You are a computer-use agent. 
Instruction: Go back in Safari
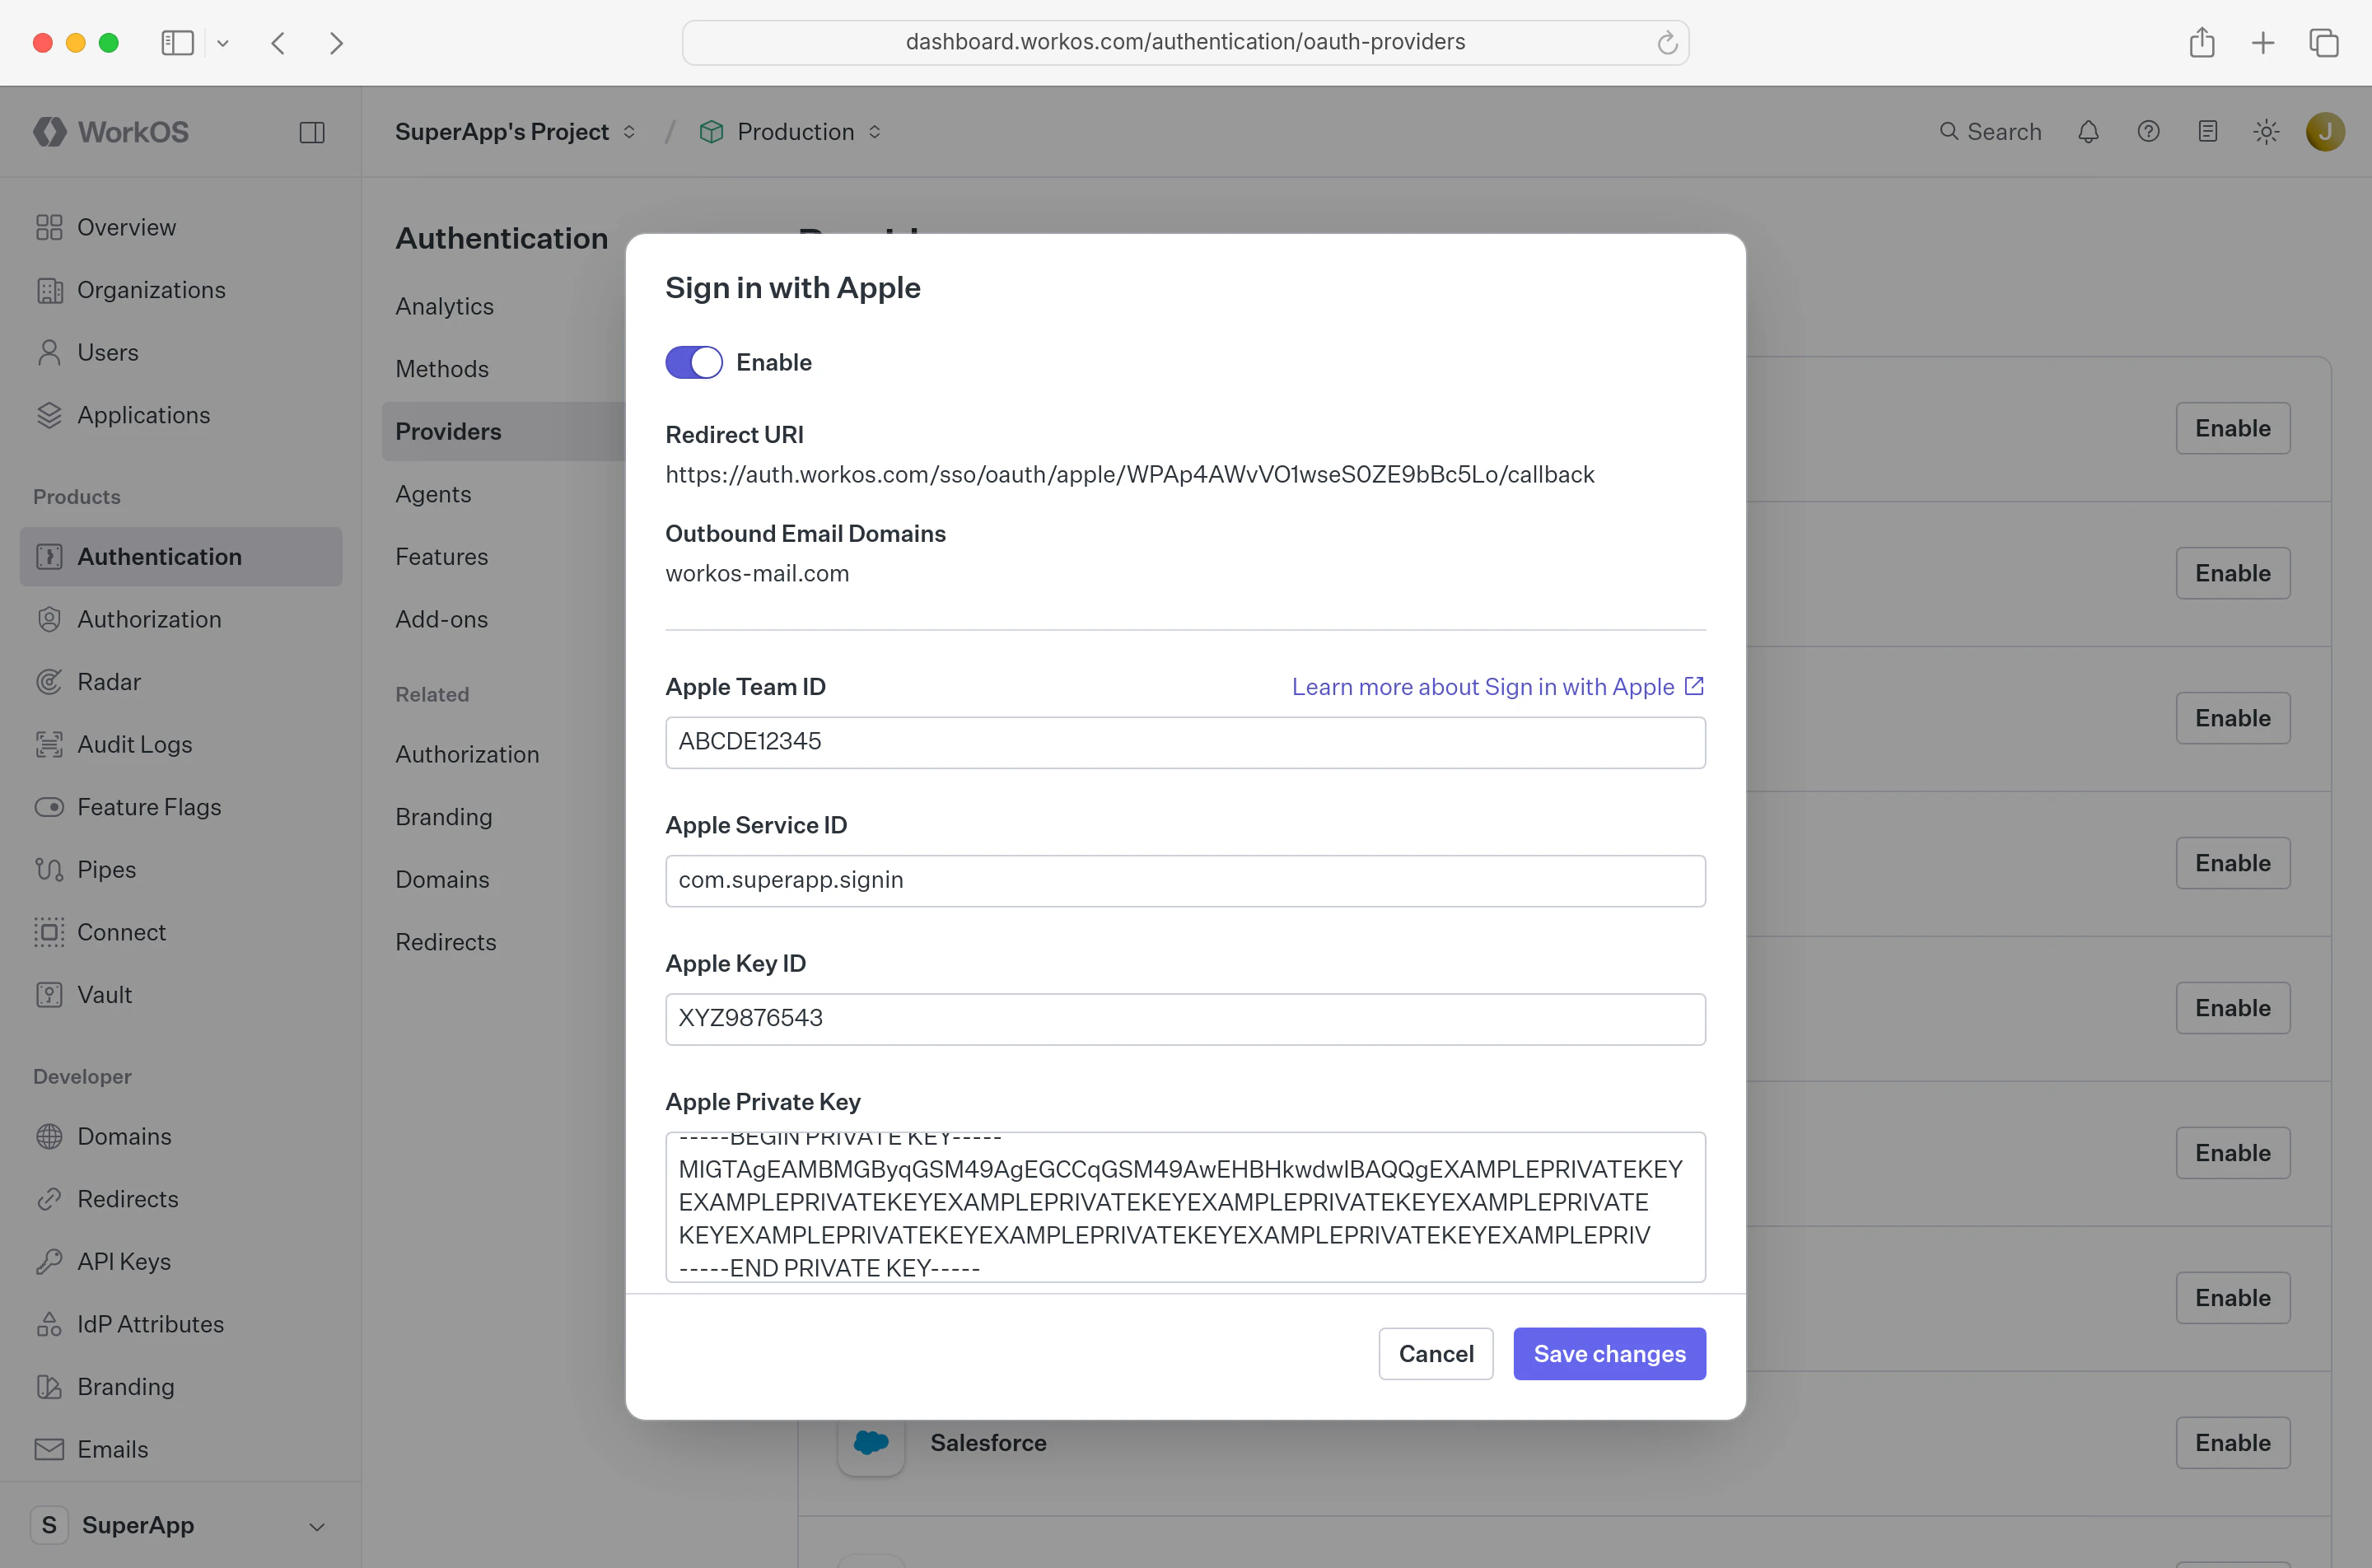click(279, 43)
